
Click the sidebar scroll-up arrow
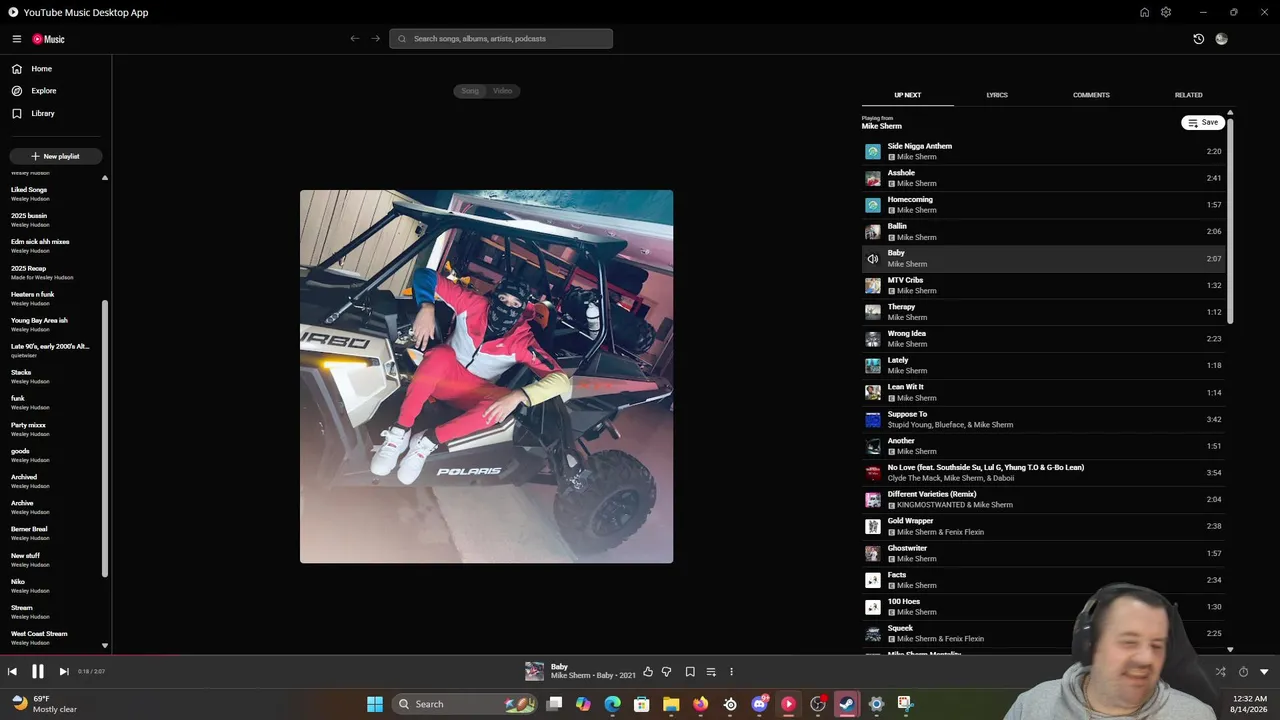[105, 178]
